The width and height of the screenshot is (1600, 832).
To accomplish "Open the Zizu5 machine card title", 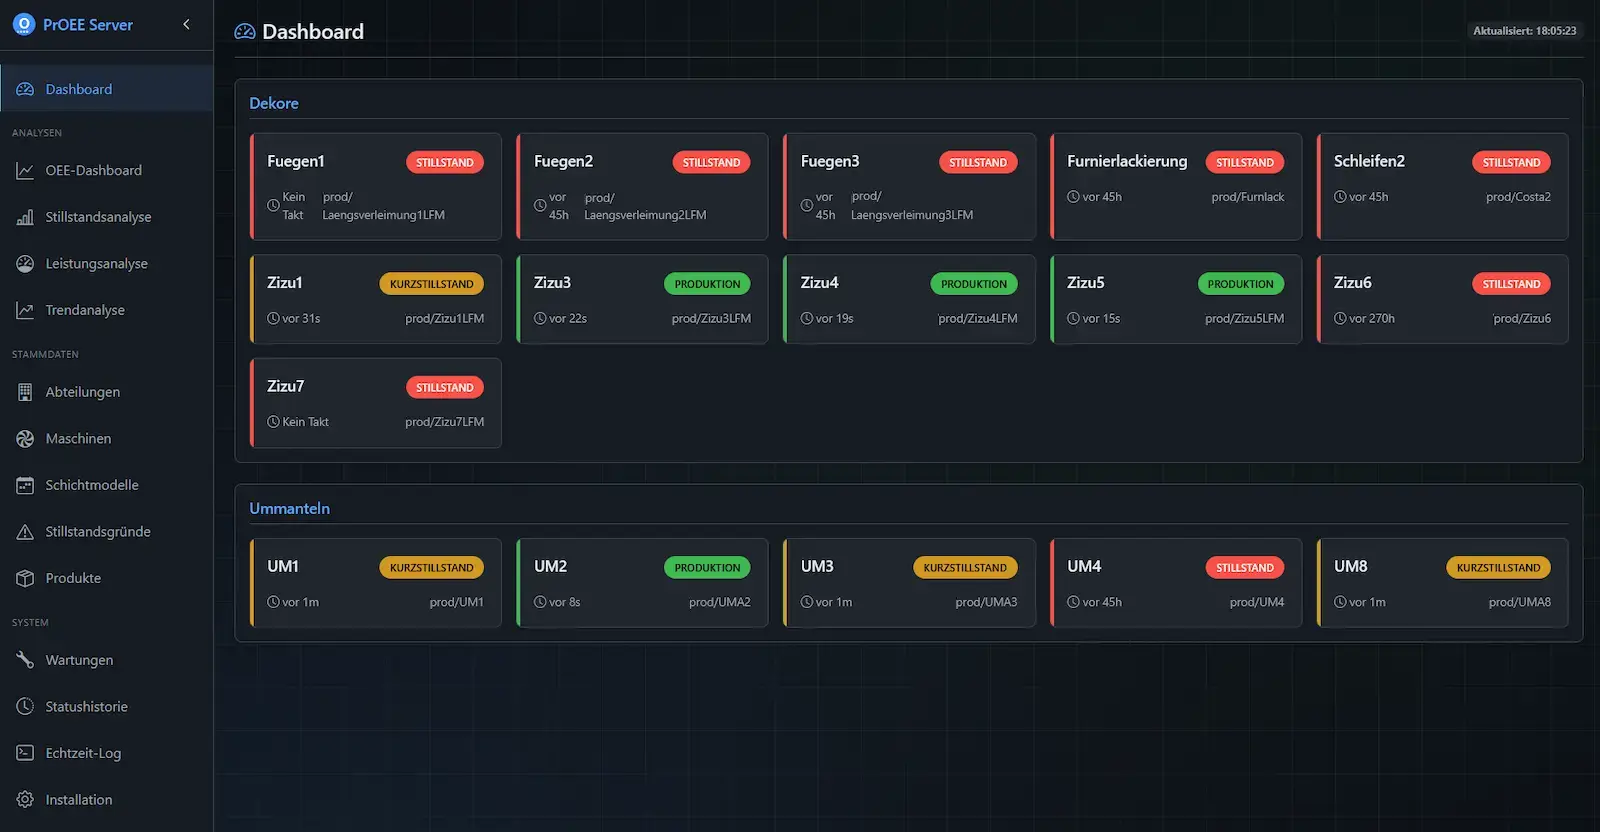I will (x=1086, y=283).
